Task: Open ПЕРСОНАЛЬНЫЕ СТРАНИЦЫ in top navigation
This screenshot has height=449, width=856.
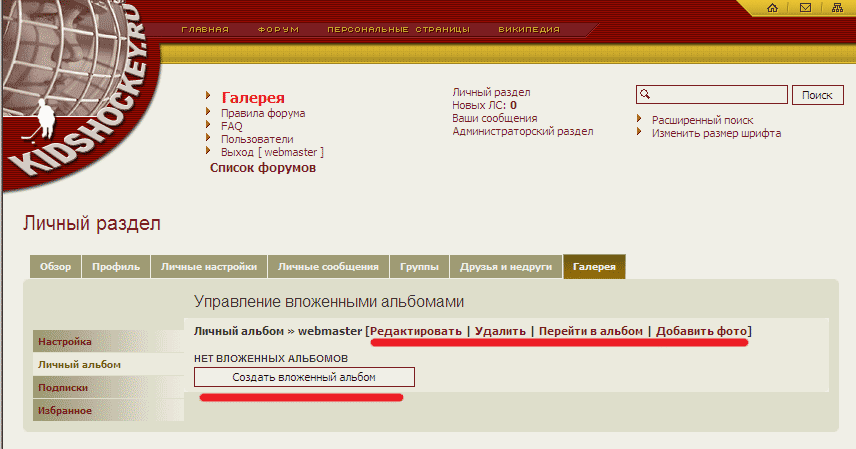Action: [x=399, y=29]
